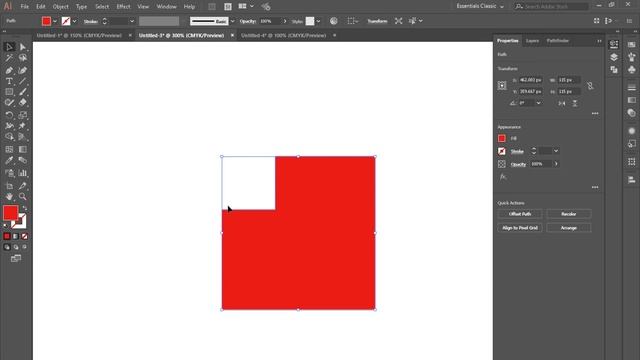This screenshot has width=640, height=360.
Task: Select the Gradient tool
Action: 23,149
